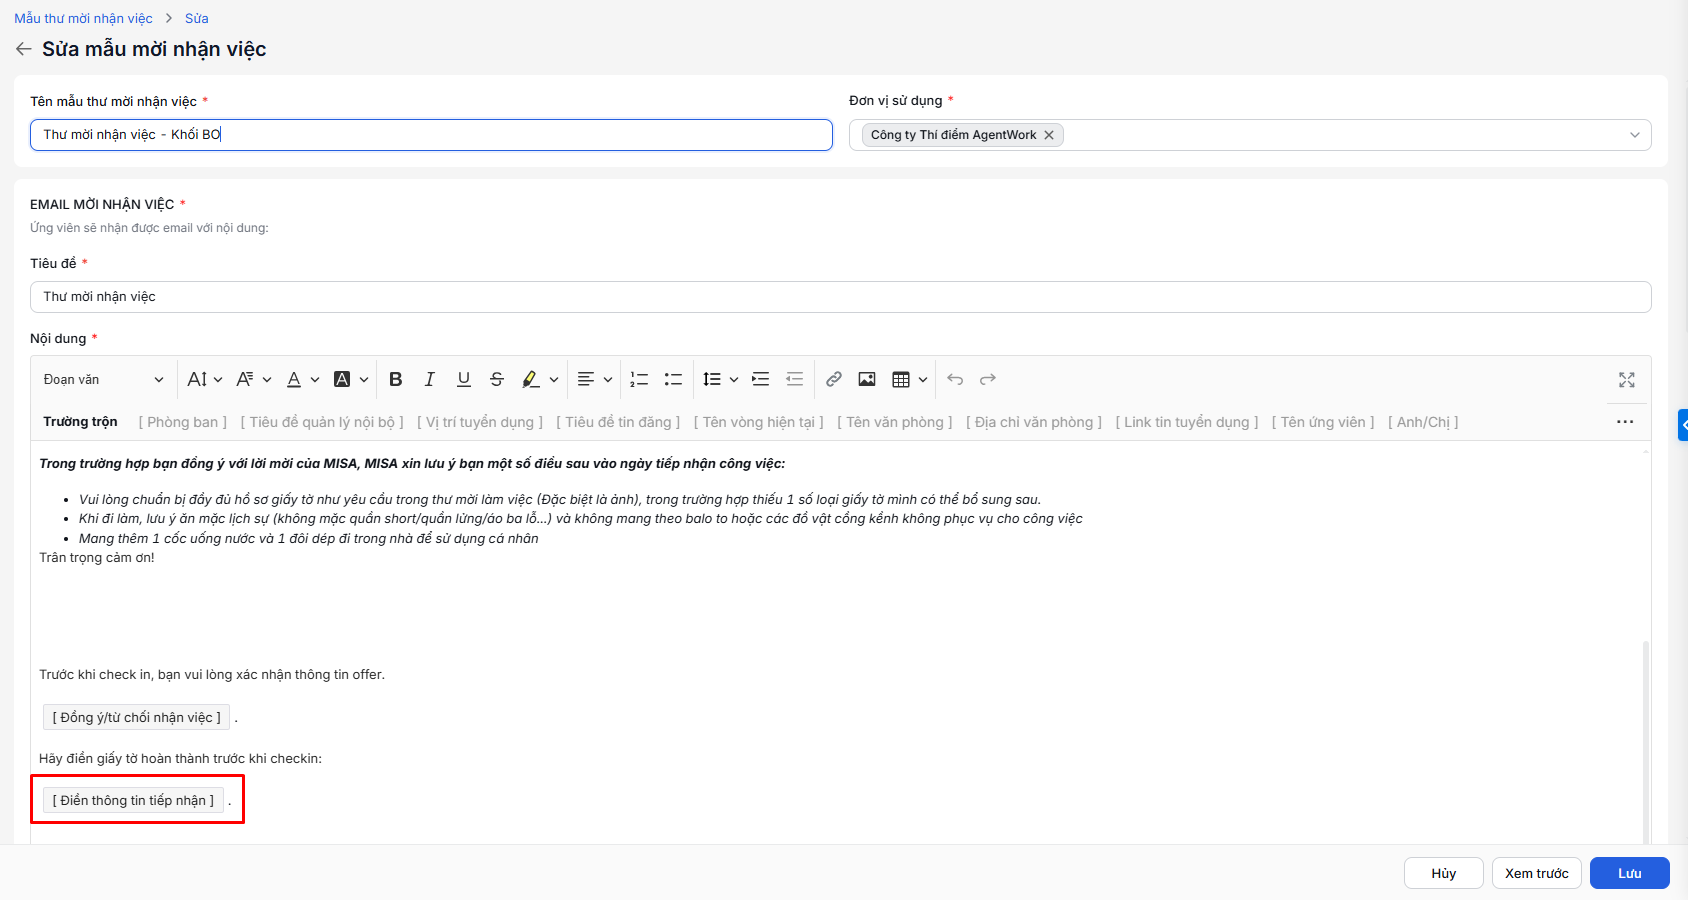Click the text alignment icon
The image size is (1688, 900).
coord(586,379)
